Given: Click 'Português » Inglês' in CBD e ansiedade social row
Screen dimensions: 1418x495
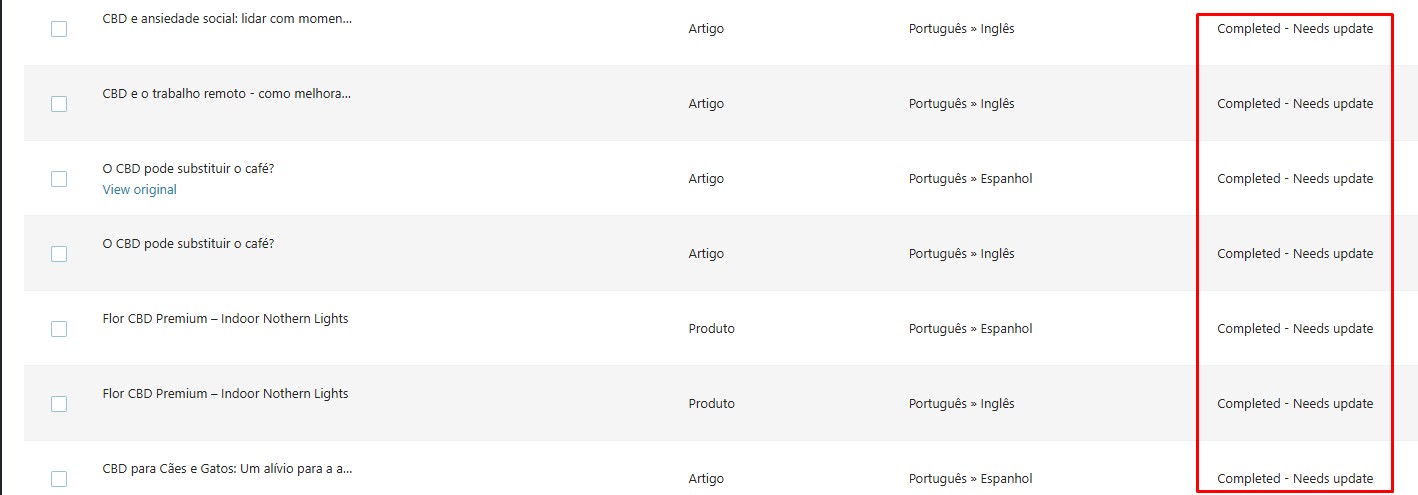Looking at the screenshot, I should pos(961,29).
